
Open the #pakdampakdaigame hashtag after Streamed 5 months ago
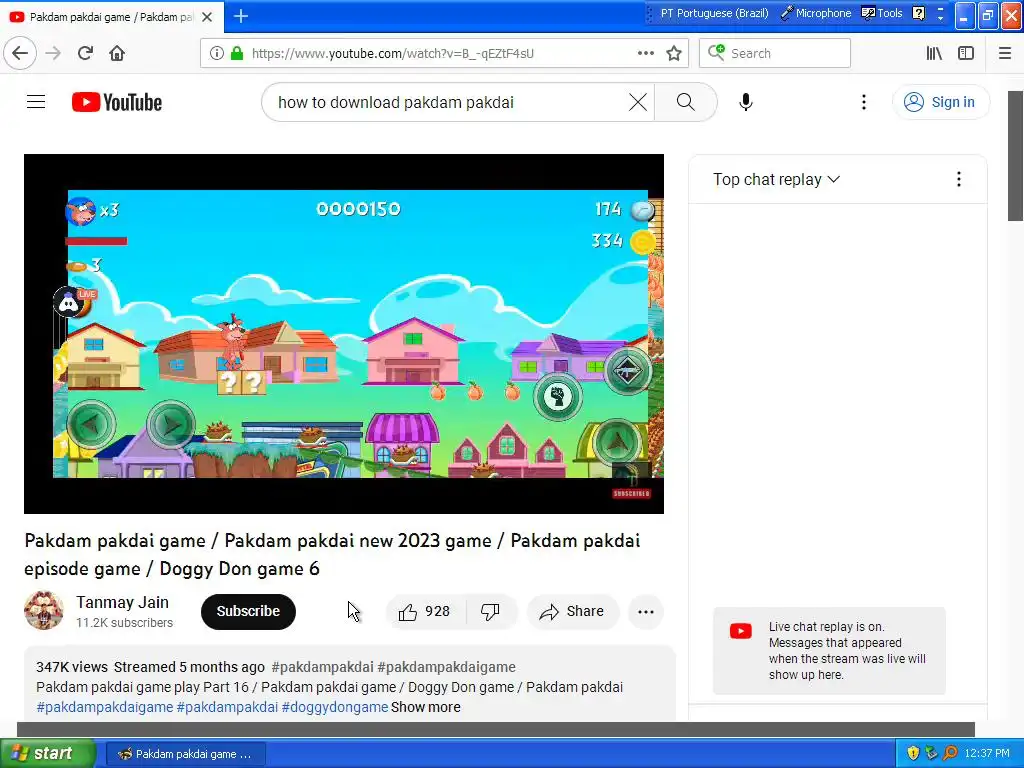447,667
